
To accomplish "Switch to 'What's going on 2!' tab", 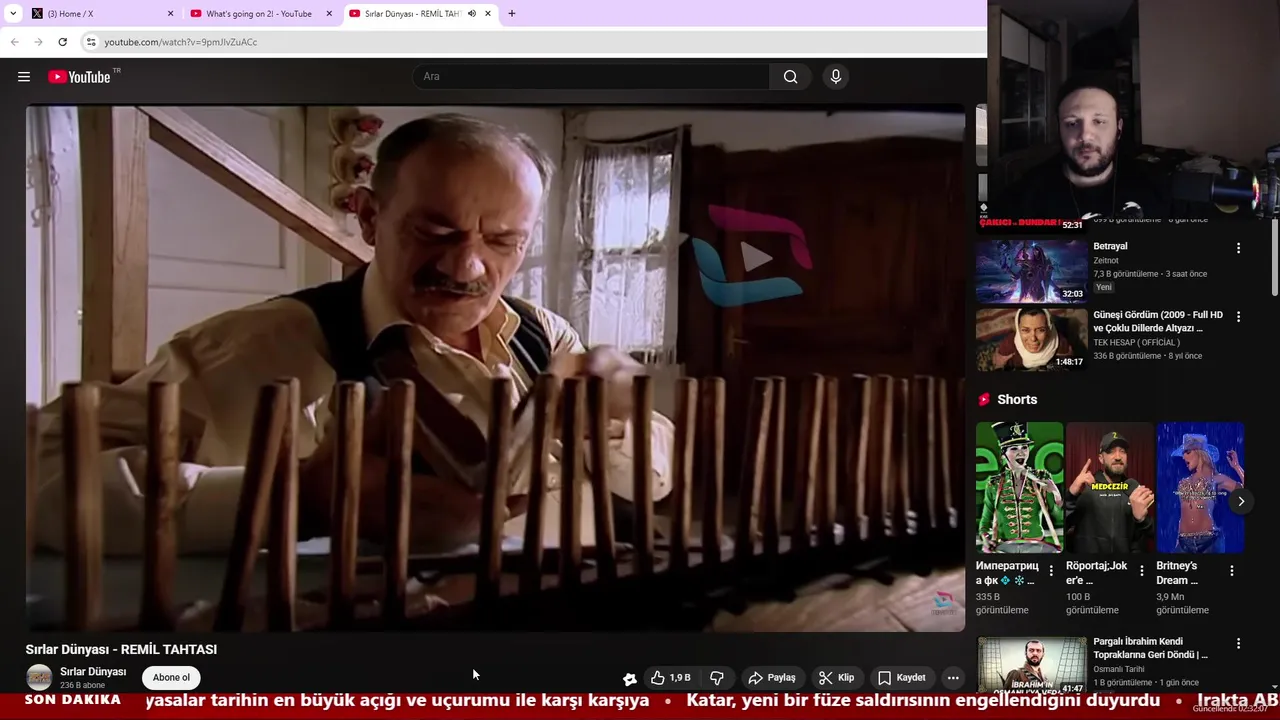I will coord(258,14).
